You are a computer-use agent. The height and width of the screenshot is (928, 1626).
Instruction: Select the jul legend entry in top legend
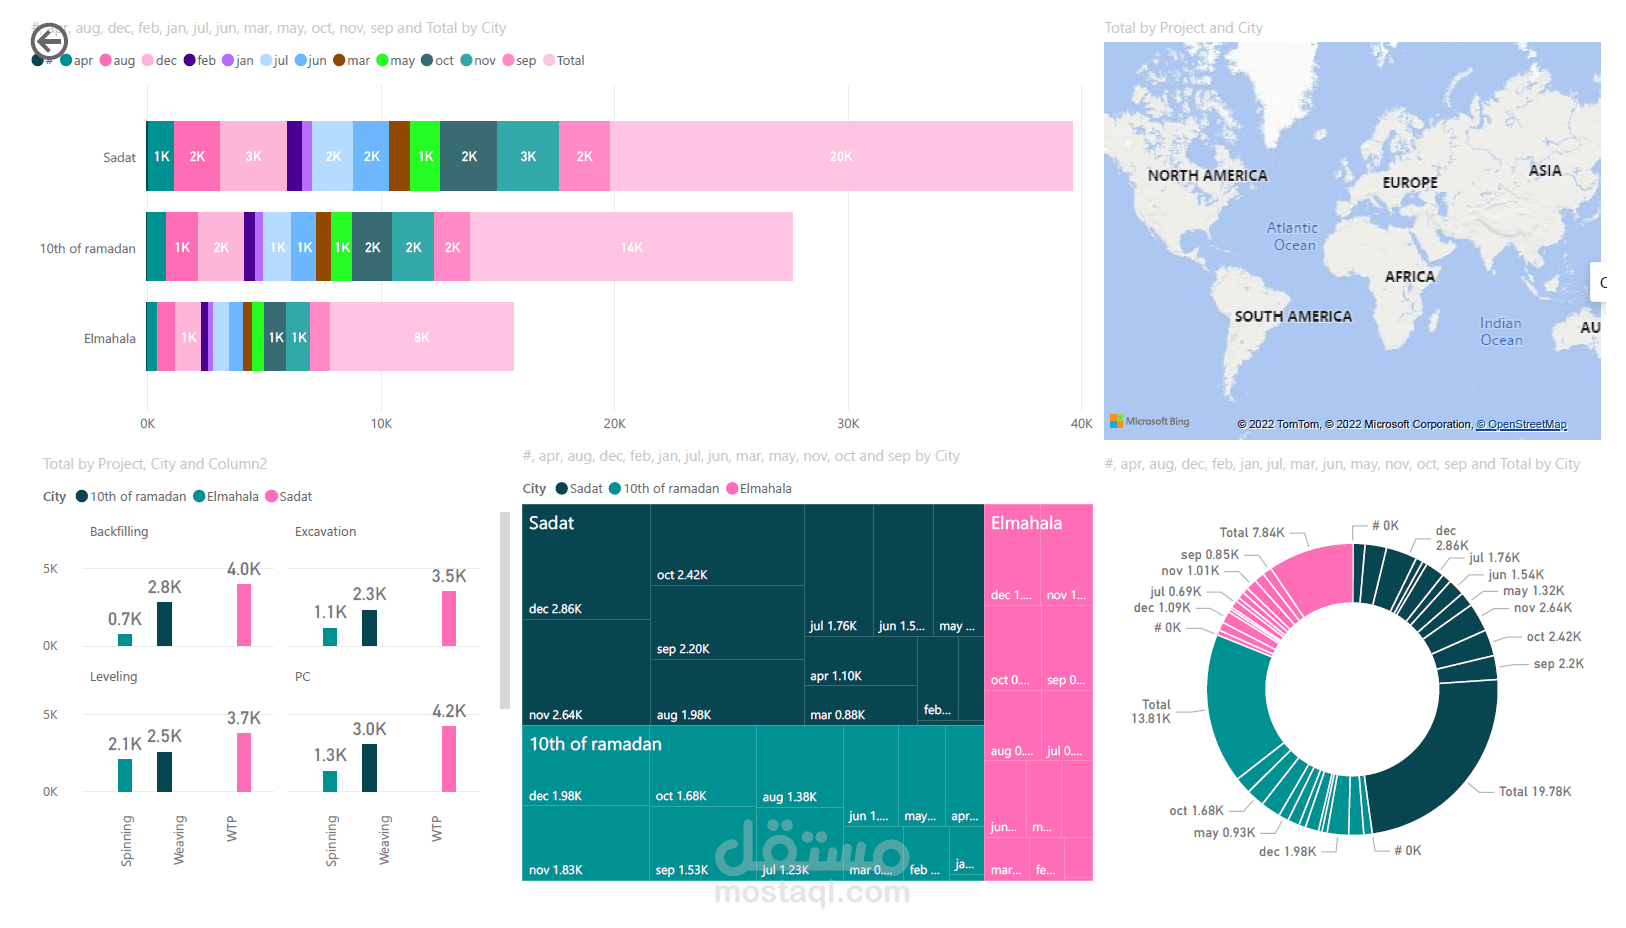(x=274, y=60)
